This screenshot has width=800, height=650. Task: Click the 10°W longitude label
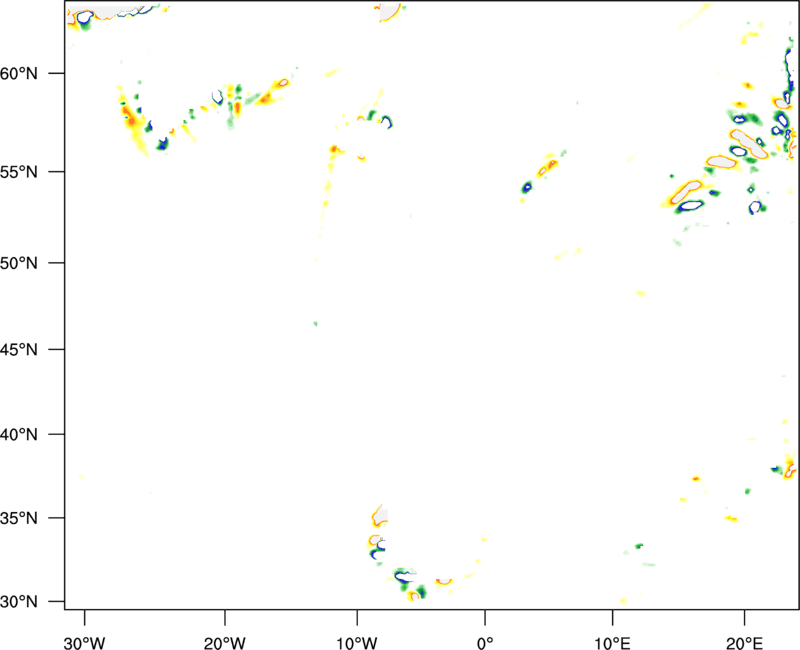coord(357,643)
